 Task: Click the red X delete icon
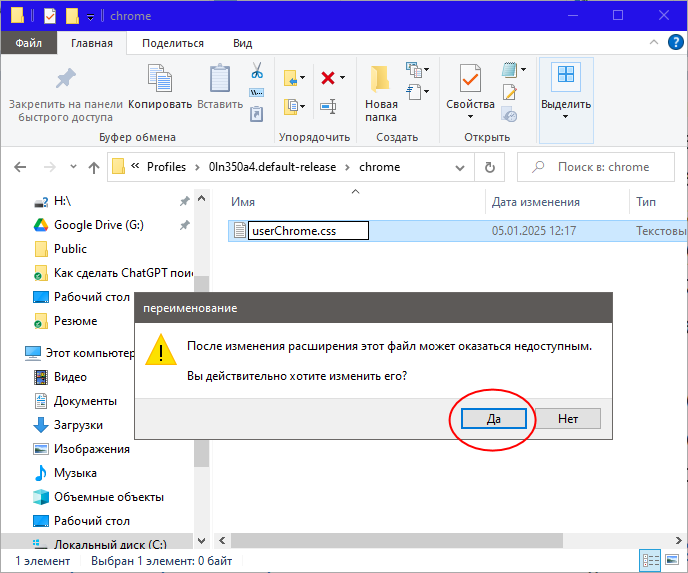(328, 78)
